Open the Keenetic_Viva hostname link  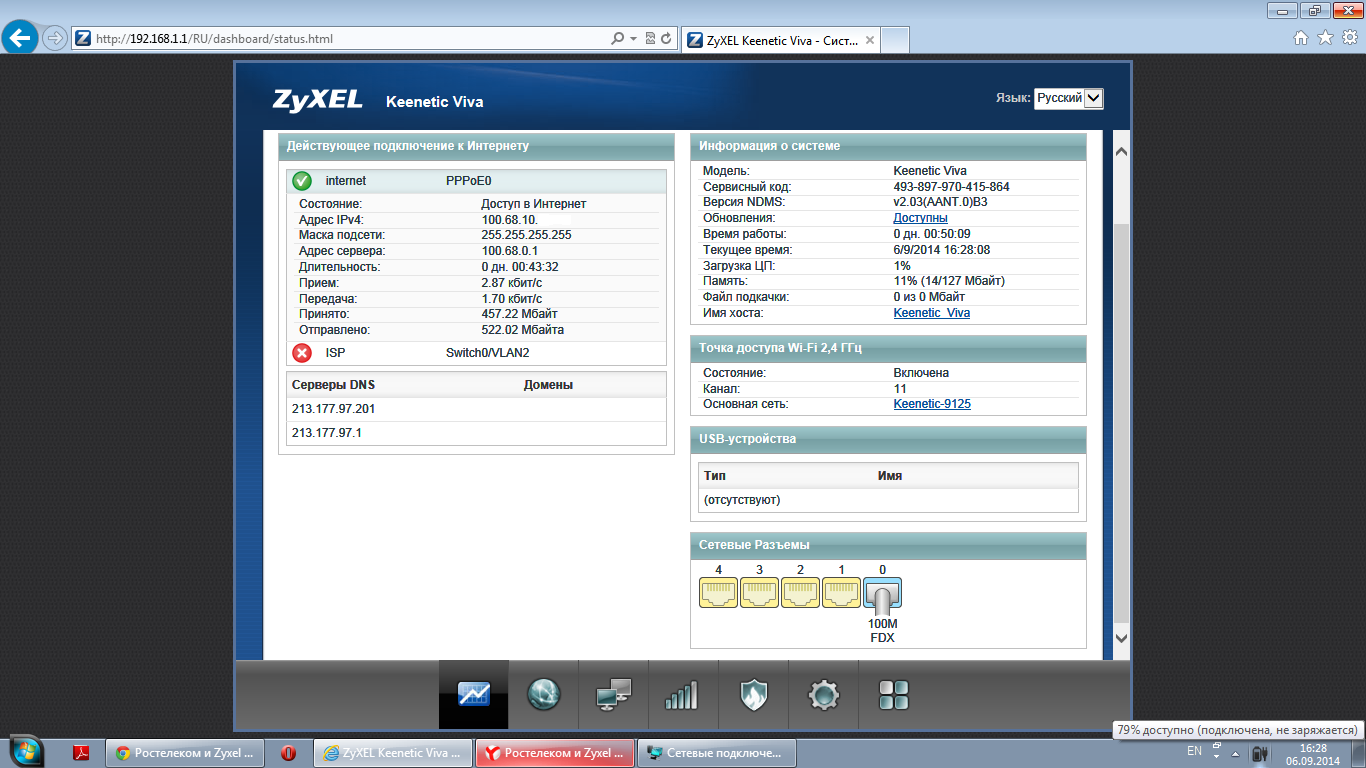(x=931, y=313)
